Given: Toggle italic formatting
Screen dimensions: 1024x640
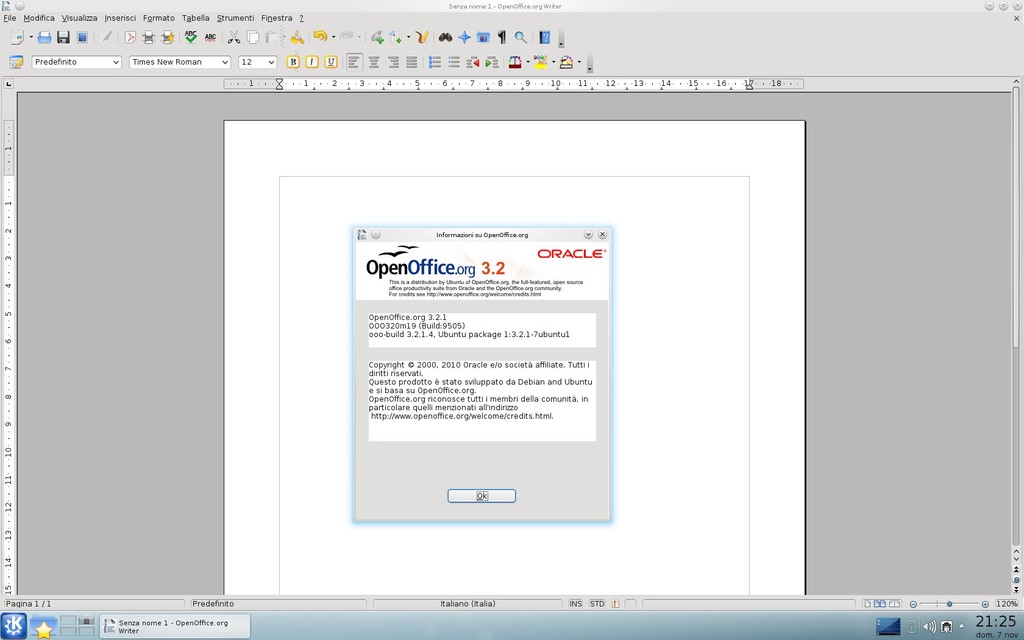Looking at the screenshot, I should 310,61.
